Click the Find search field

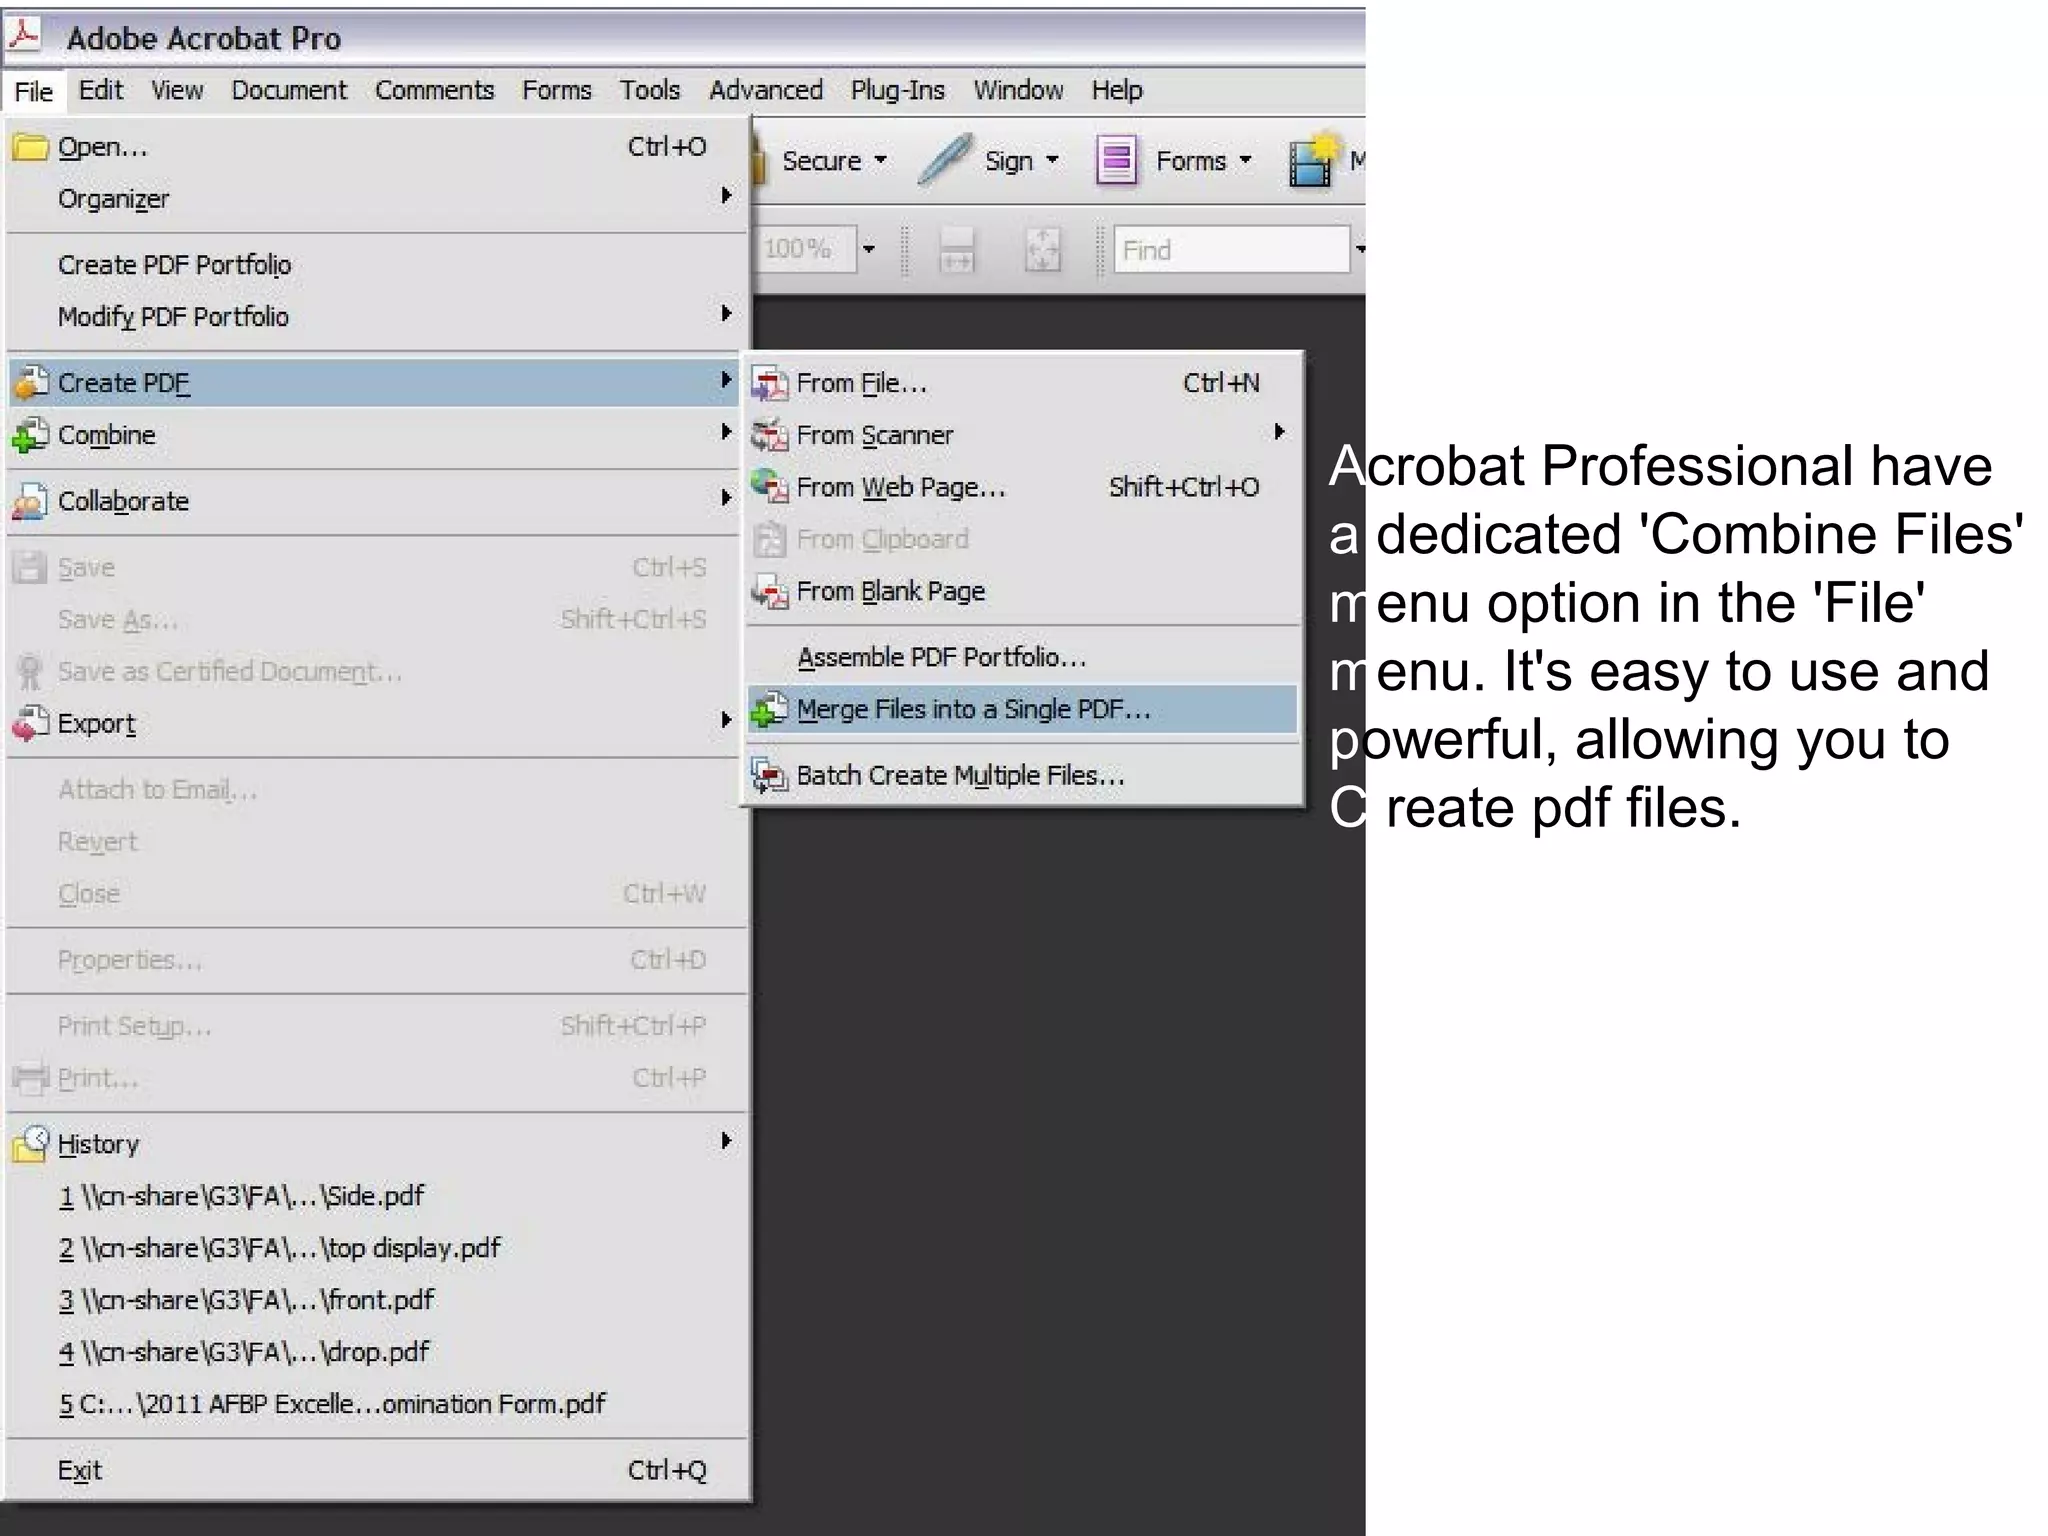pos(1231,249)
